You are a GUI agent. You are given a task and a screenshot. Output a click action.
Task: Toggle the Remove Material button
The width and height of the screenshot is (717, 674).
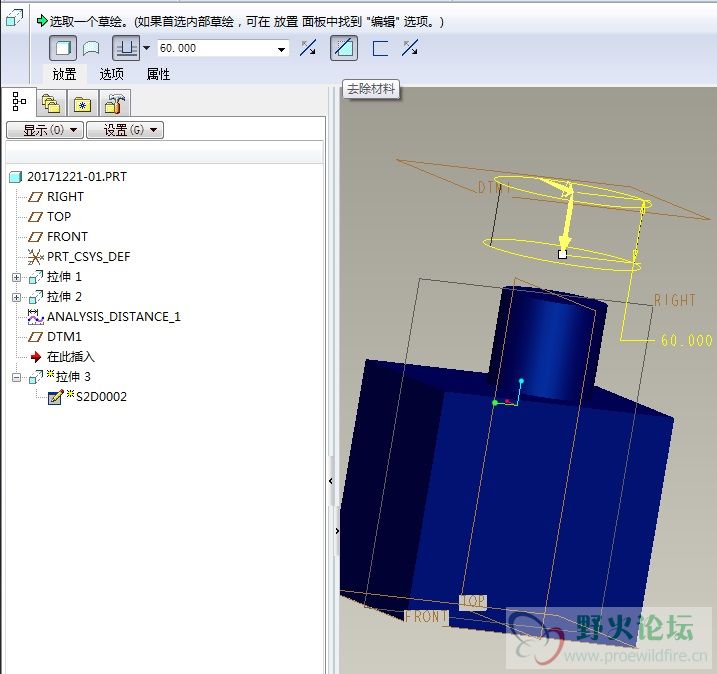point(344,48)
